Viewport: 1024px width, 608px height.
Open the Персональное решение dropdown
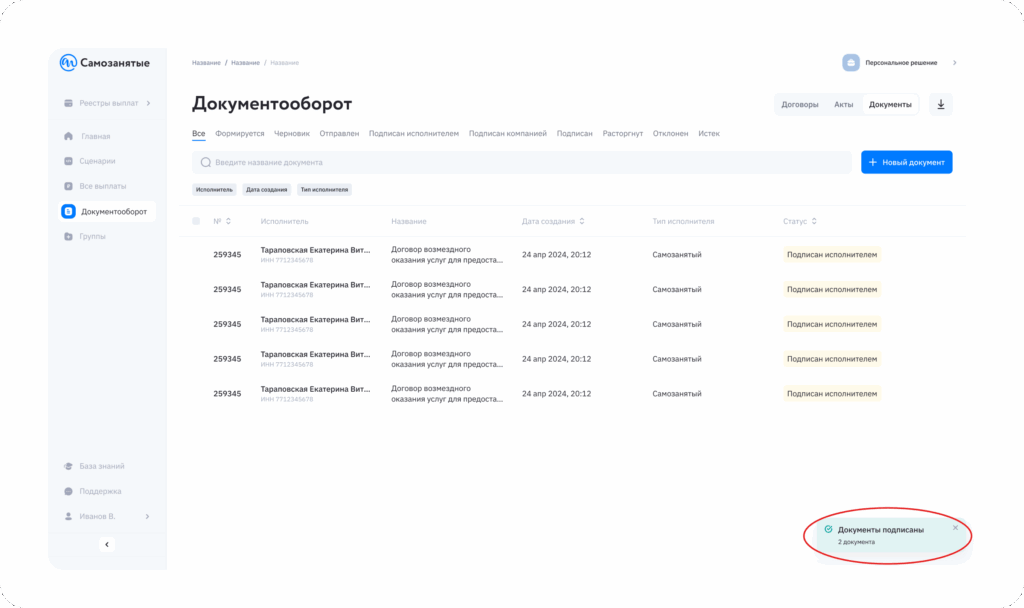click(954, 63)
